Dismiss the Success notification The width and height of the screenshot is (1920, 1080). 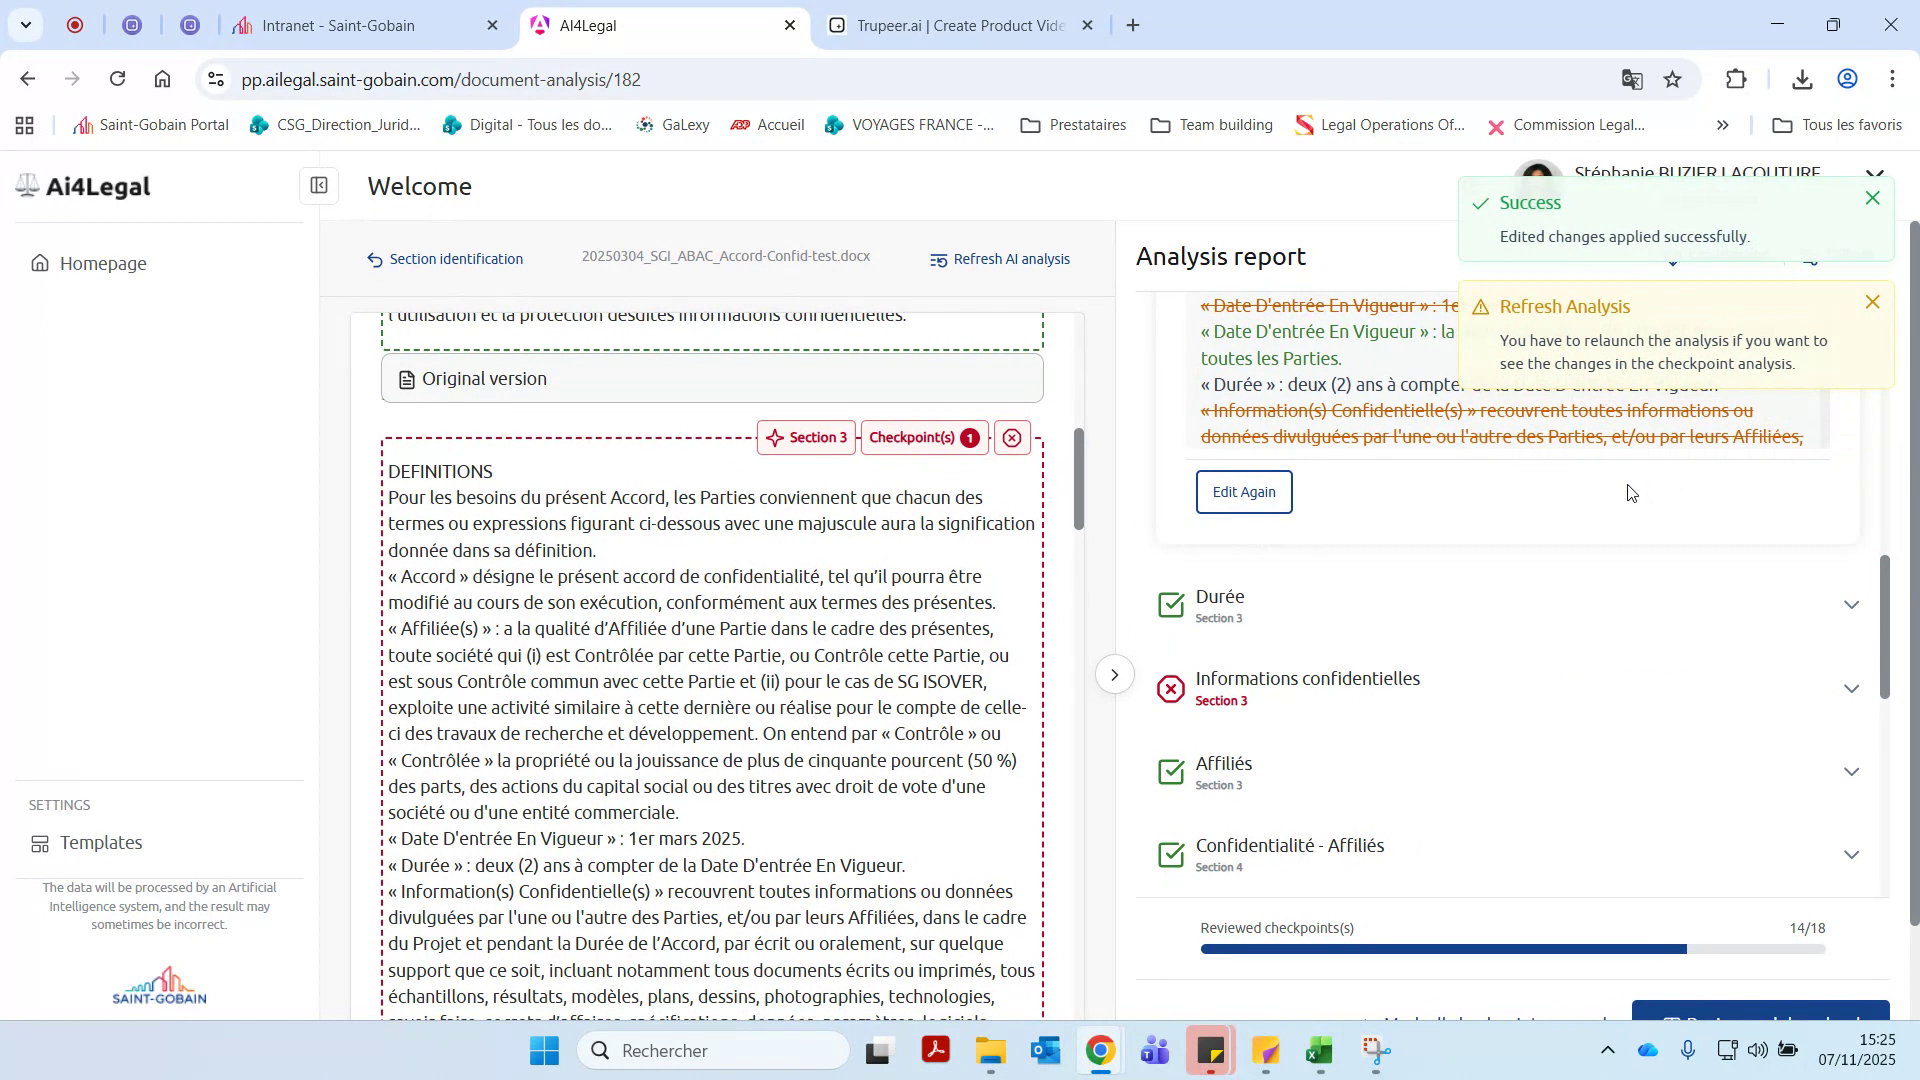click(x=1871, y=198)
